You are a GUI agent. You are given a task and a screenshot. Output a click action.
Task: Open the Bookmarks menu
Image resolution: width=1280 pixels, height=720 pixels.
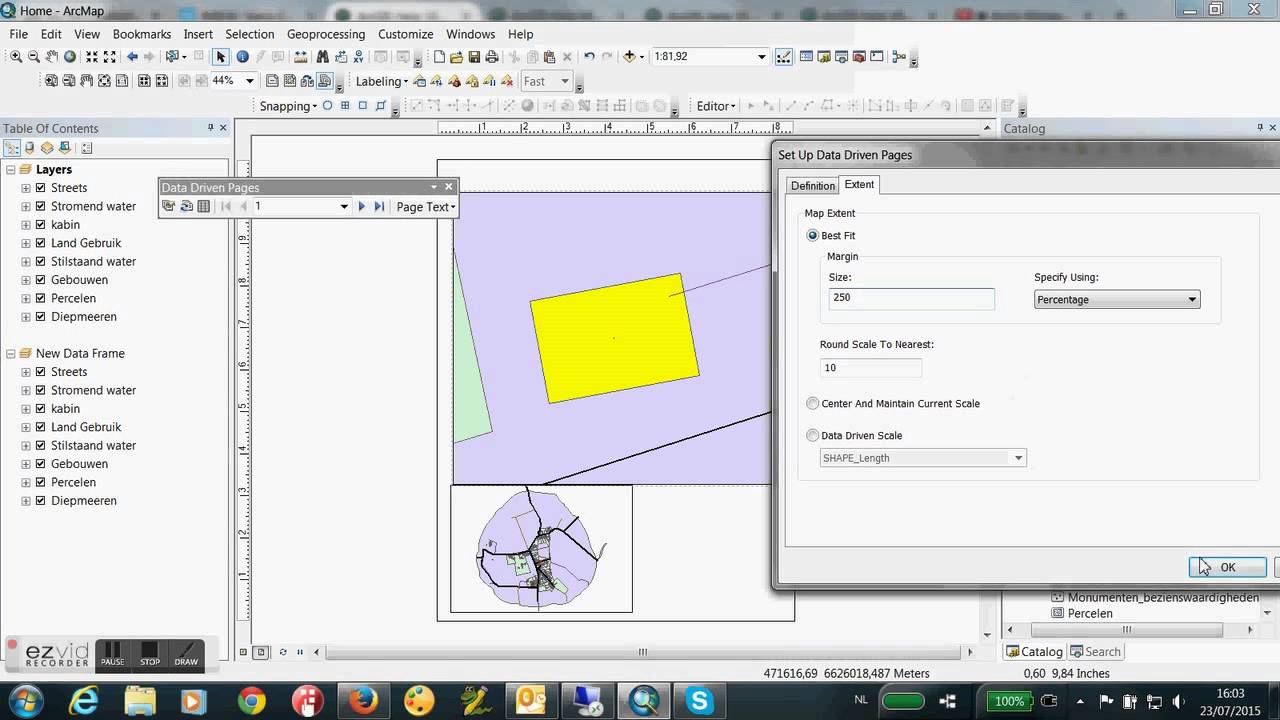point(142,34)
